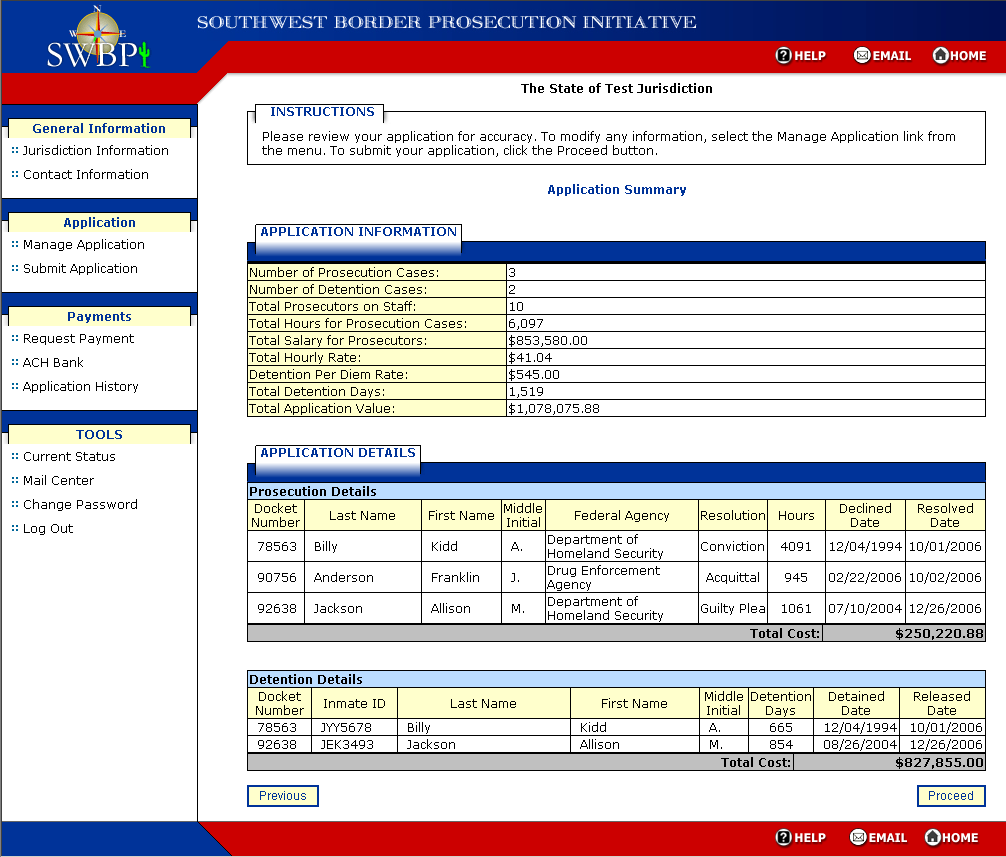Check Current Status under Tools
This screenshot has height=857, width=1006.
(70, 457)
